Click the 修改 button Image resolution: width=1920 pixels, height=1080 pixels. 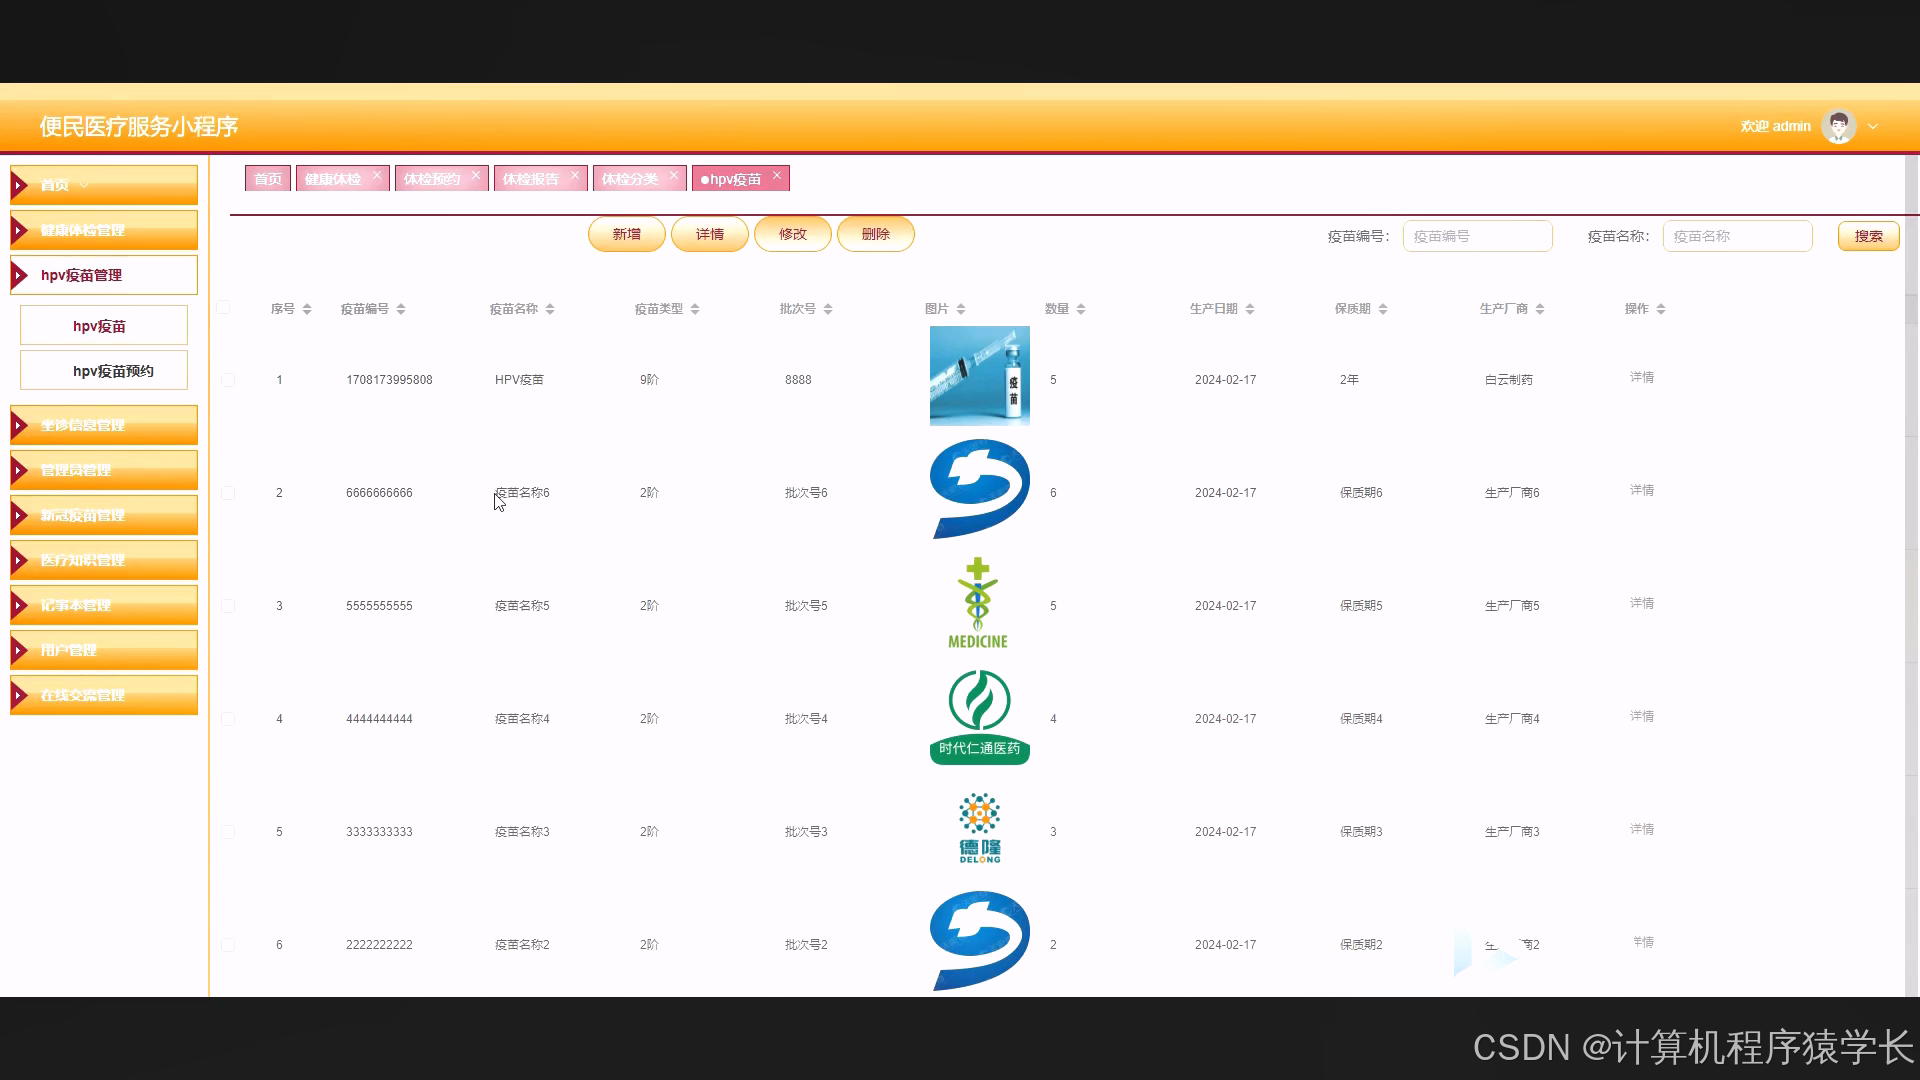[x=793, y=234]
